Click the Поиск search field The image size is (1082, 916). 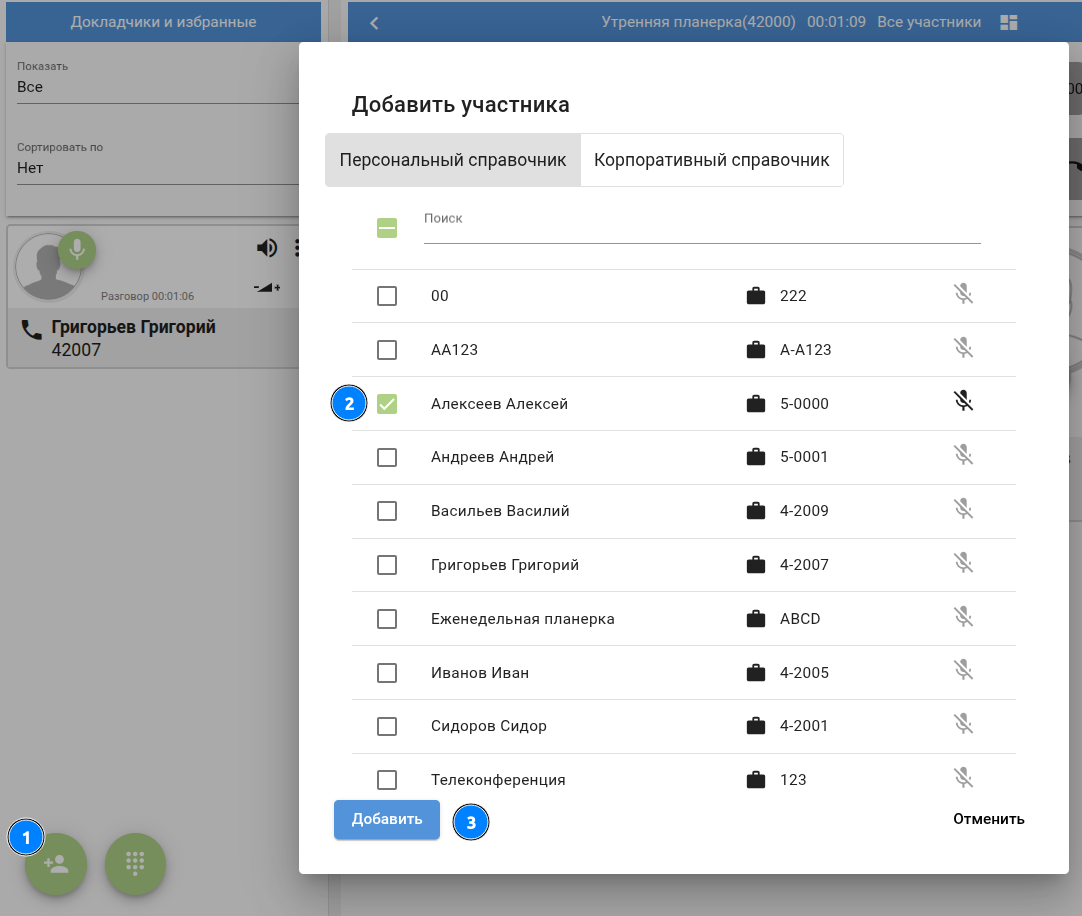(x=701, y=229)
